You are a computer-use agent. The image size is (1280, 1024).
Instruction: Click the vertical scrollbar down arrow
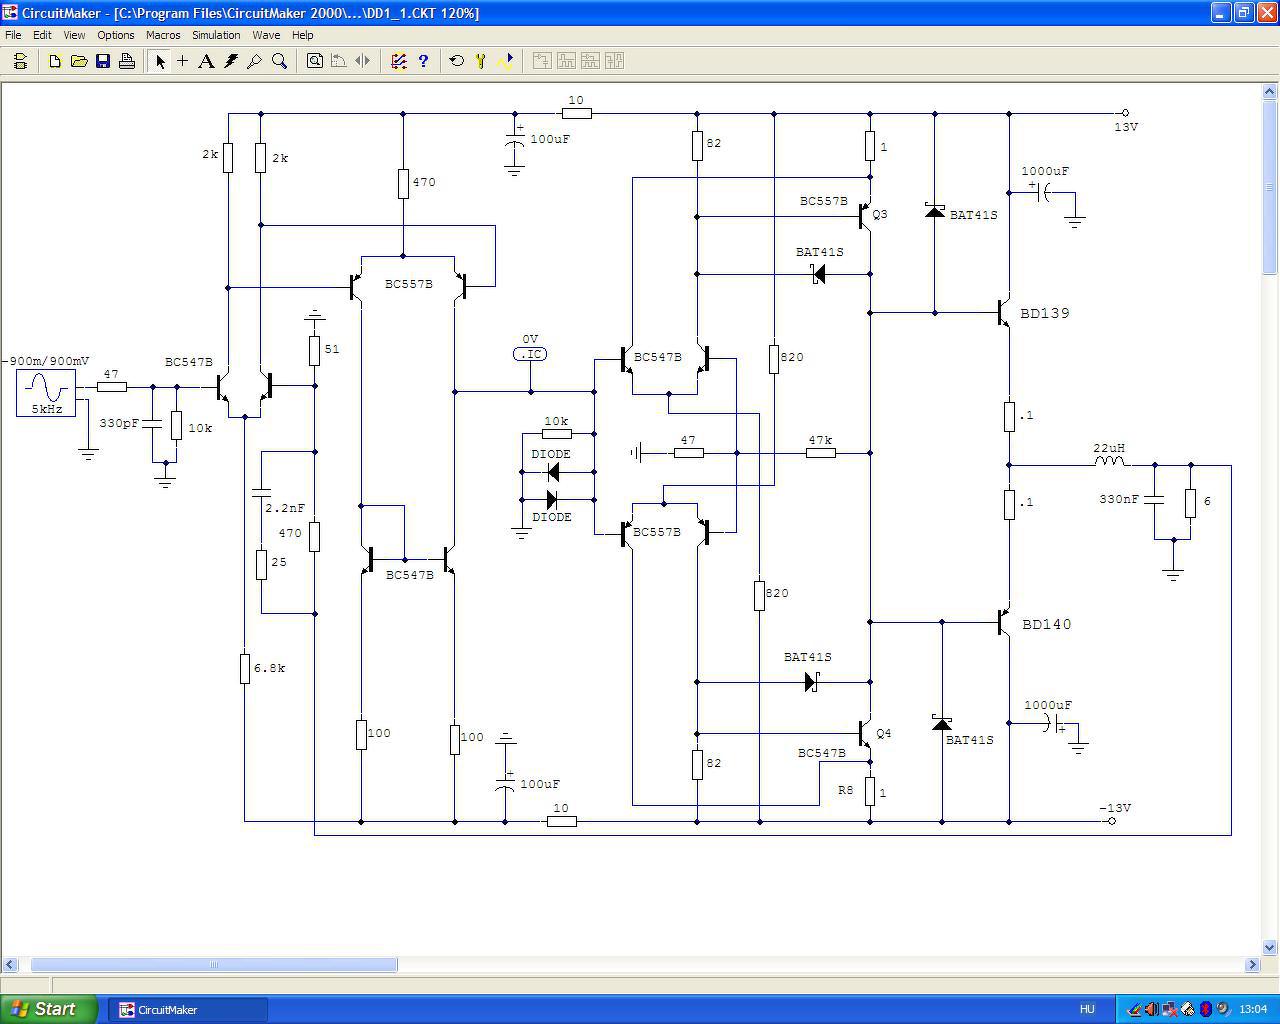coord(1271,947)
